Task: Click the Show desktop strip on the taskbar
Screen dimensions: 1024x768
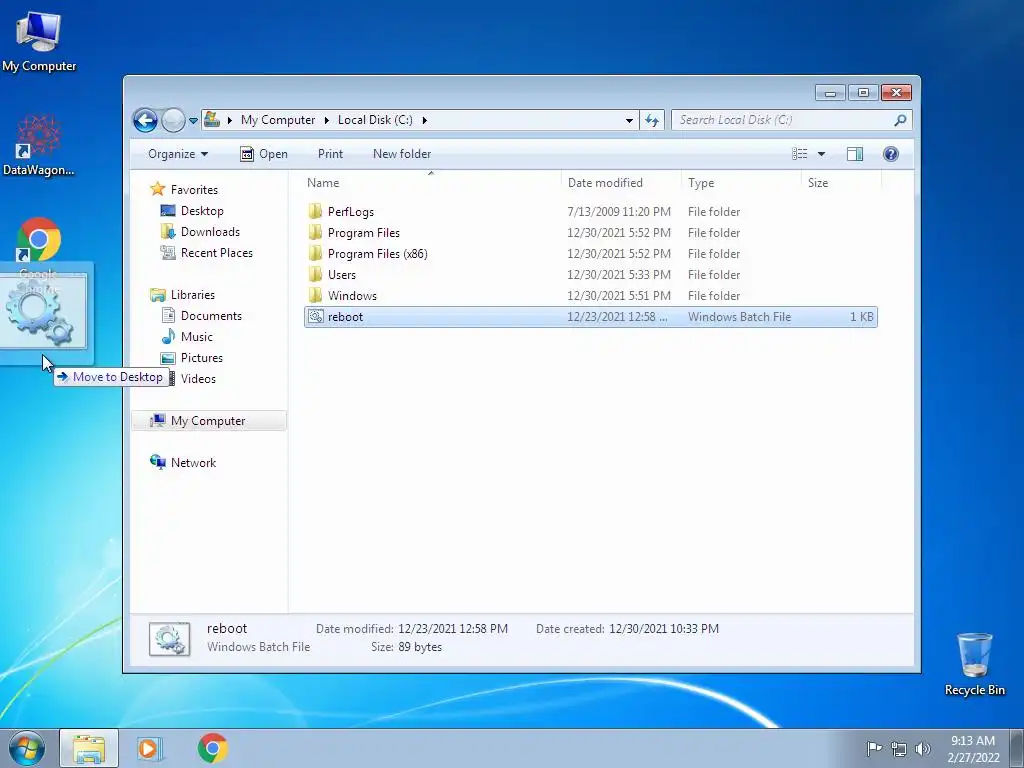Action: [x=1017, y=748]
